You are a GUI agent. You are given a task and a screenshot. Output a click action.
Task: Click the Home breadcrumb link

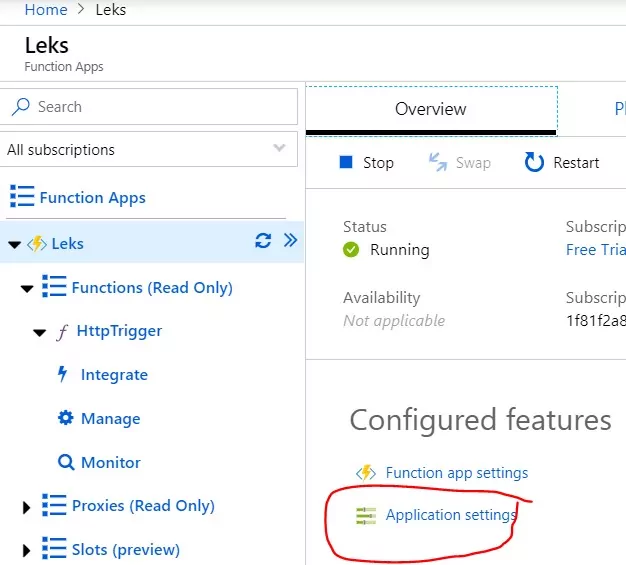[46, 10]
